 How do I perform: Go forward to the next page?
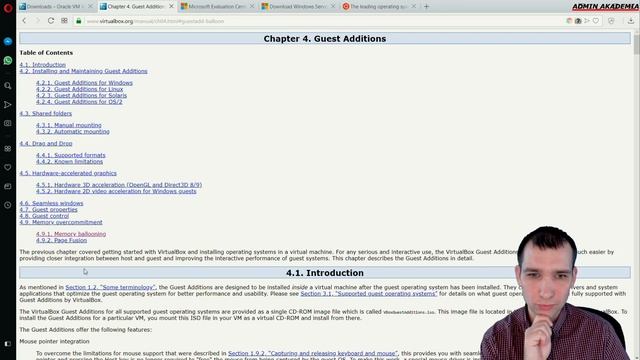pyautogui.click(x=37, y=21)
